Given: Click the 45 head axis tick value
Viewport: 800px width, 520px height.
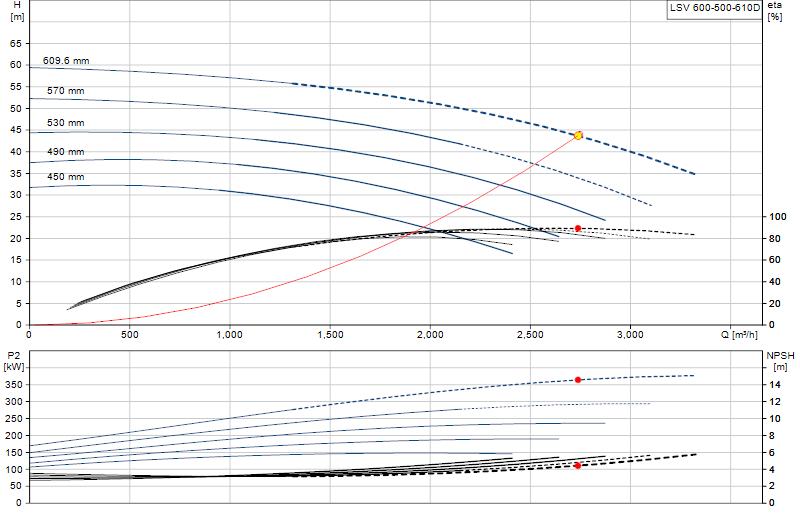Looking at the screenshot, I should [x=16, y=130].
